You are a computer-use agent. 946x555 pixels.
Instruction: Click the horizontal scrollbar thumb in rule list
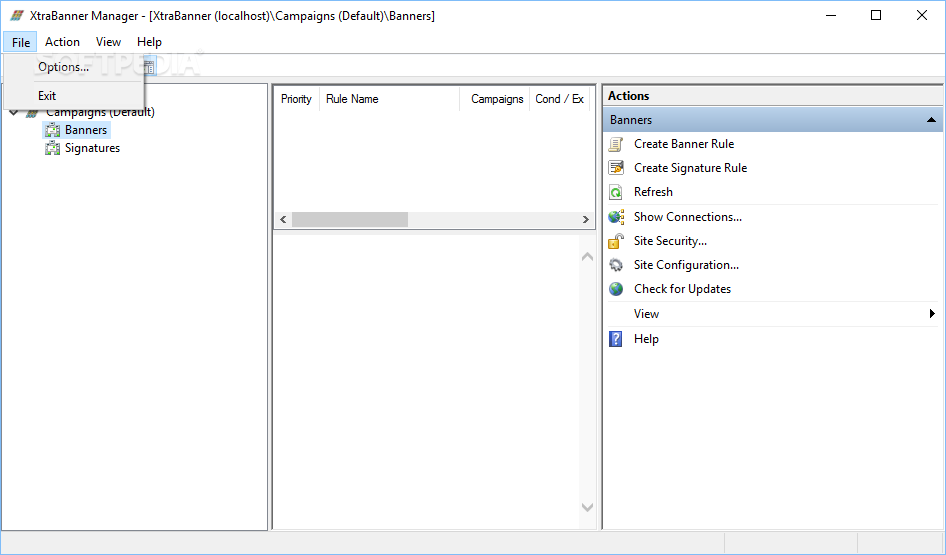(x=350, y=220)
